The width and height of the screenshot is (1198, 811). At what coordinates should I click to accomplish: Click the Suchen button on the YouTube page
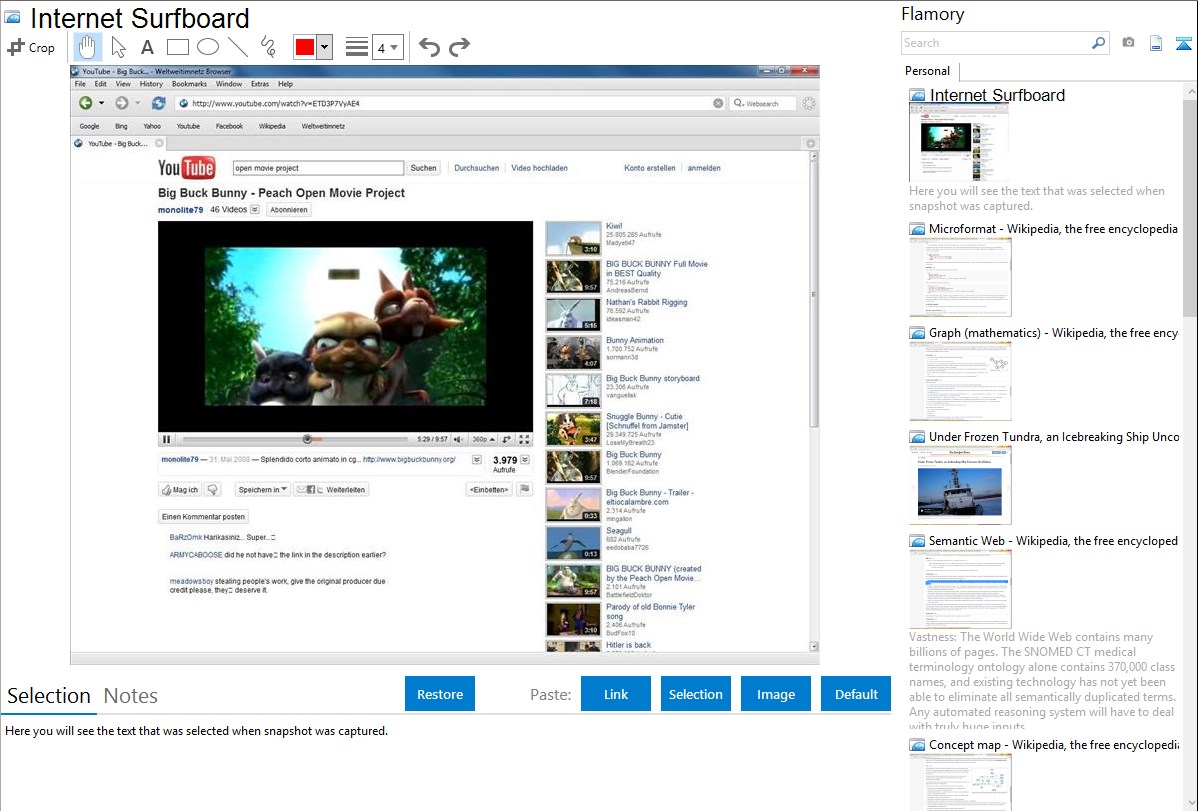click(423, 168)
